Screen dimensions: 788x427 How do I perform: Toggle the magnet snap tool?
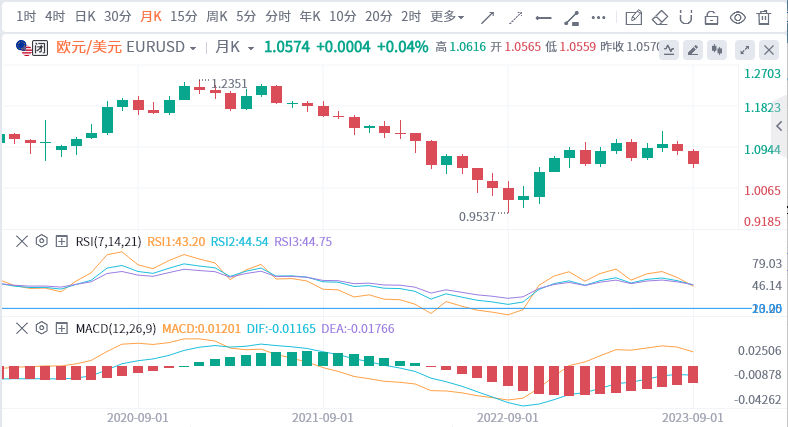pyautogui.click(x=685, y=18)
